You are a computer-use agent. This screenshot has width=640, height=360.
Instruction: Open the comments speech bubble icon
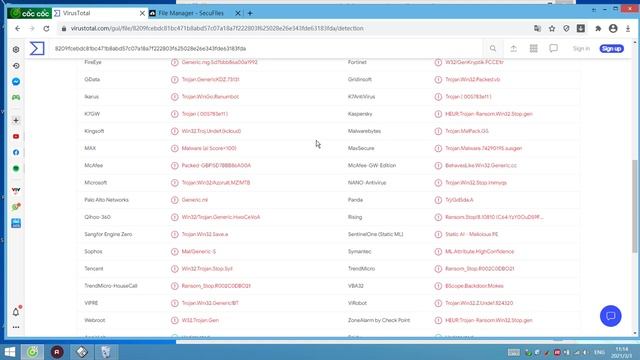point(553,49)
